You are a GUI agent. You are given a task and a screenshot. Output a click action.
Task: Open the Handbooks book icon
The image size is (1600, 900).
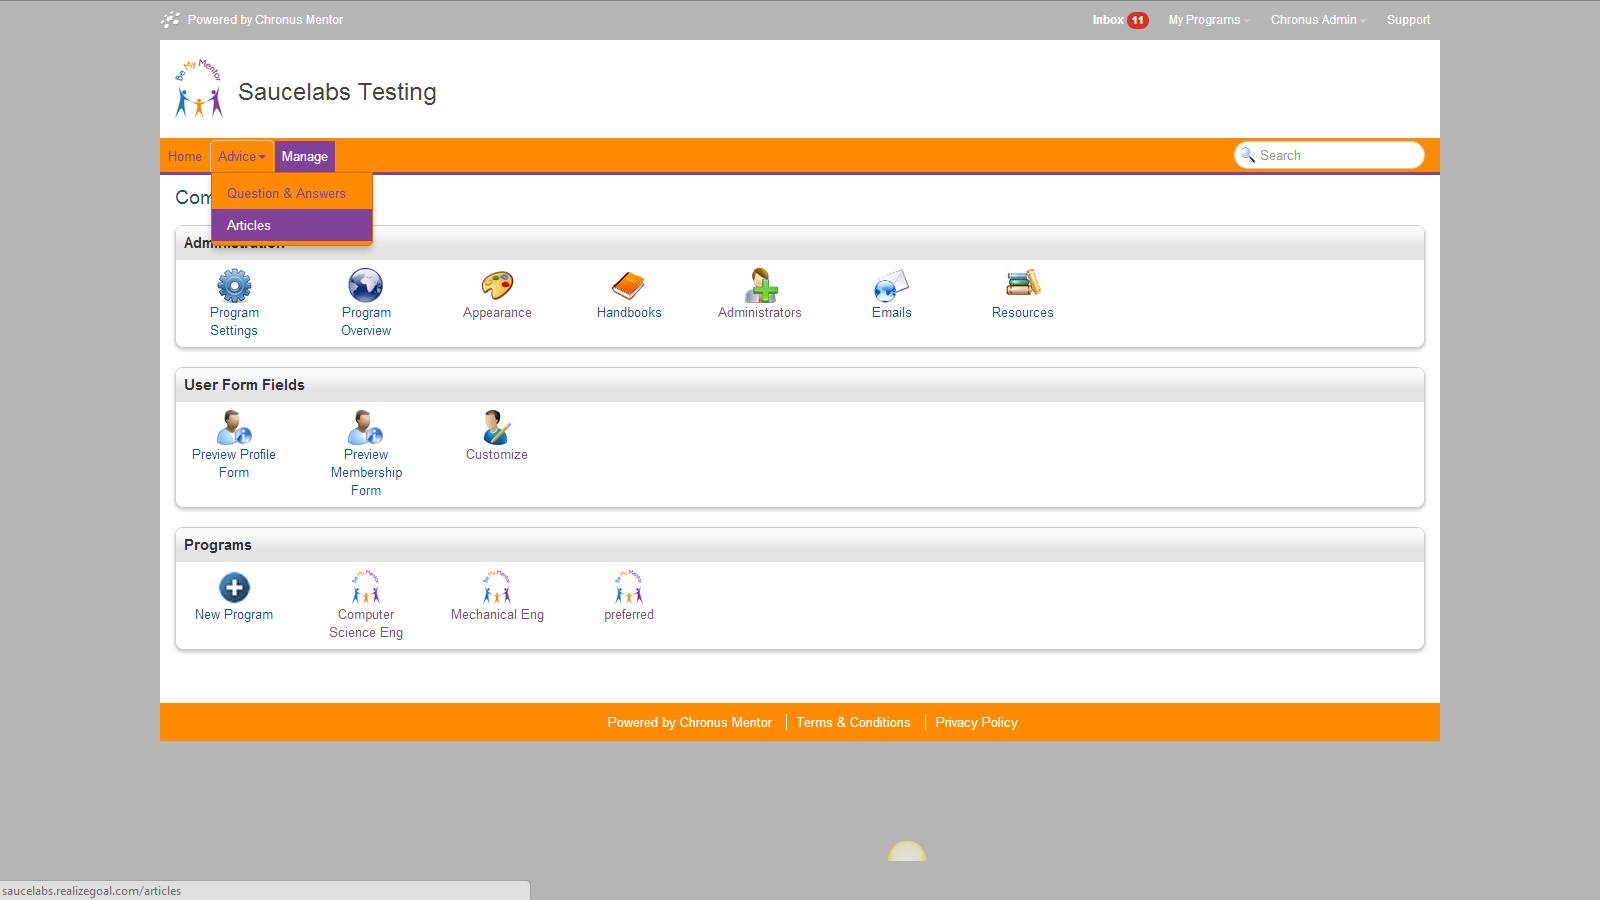628,286
